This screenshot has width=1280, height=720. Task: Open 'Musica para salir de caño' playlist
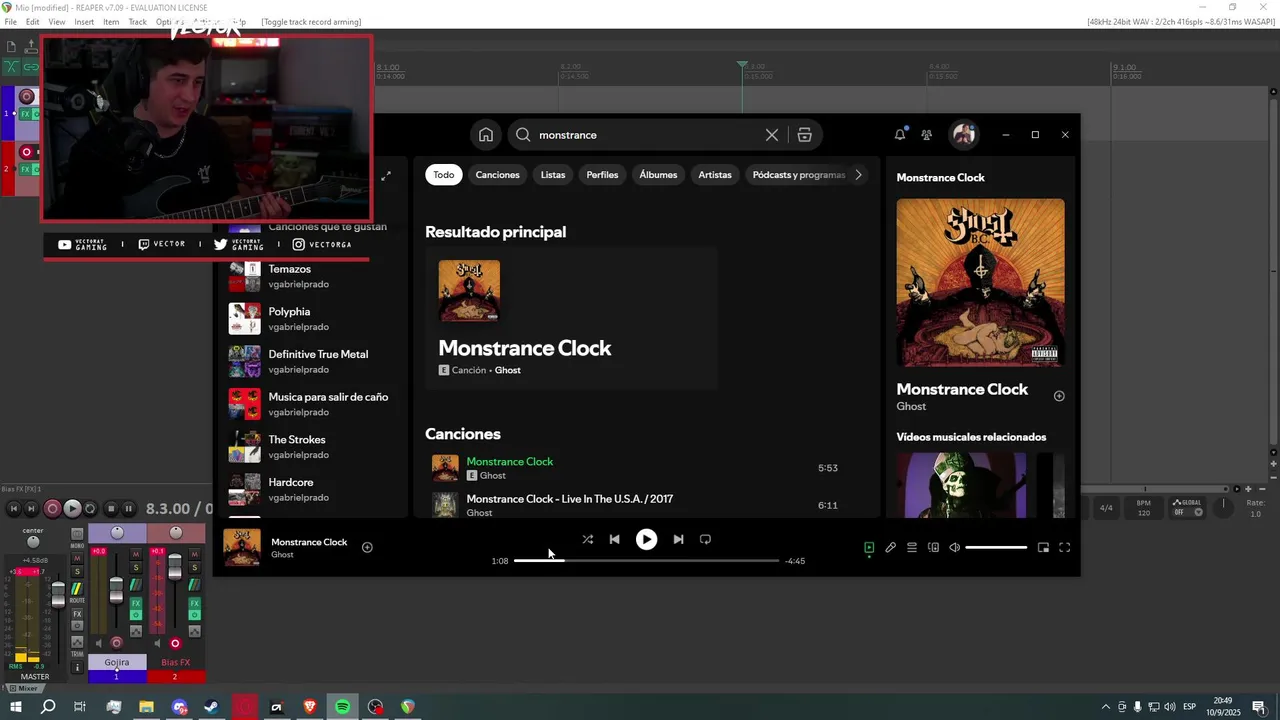pos(308,404)
